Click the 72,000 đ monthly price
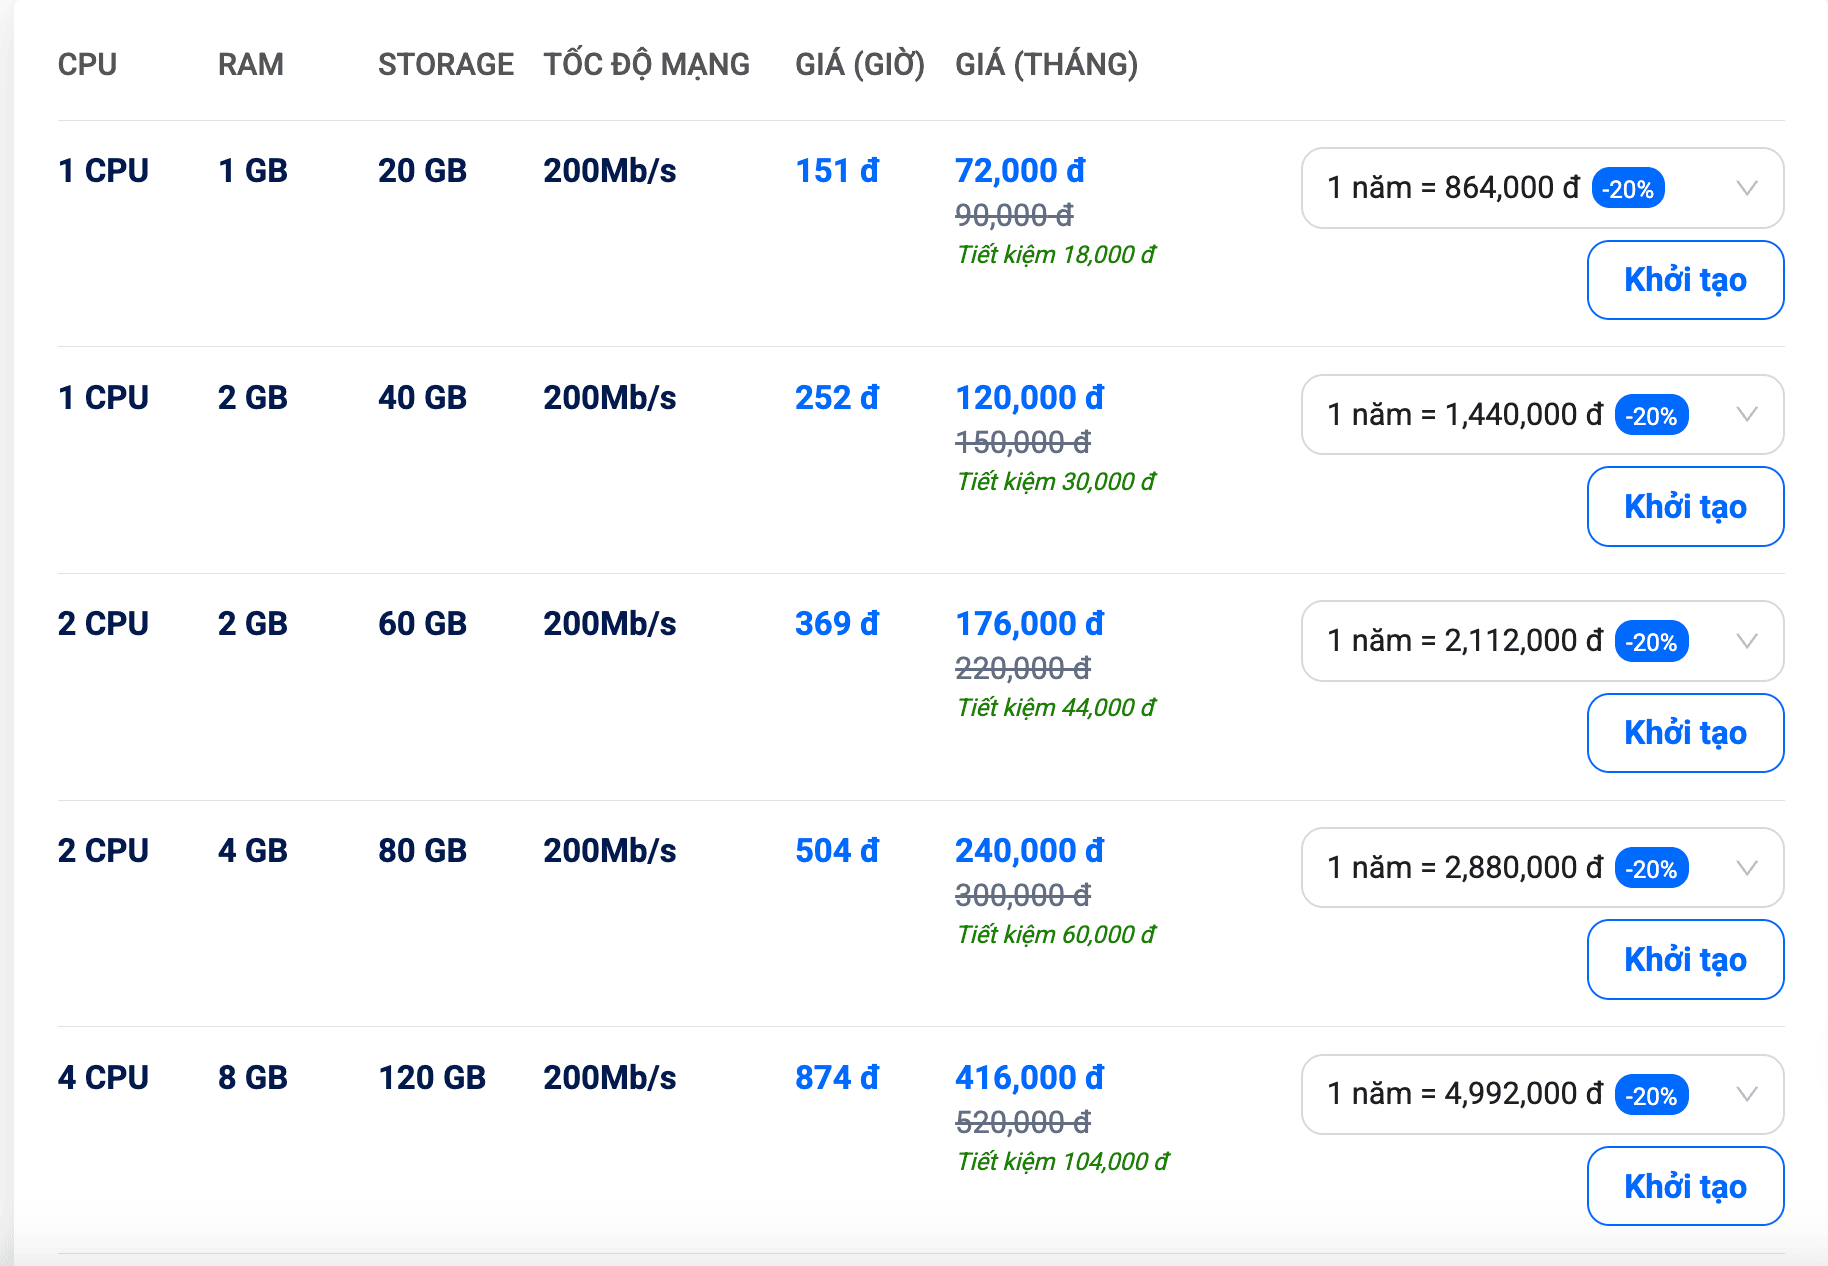Viewport: 1828px width, 1266px height. pos(1020,171)
